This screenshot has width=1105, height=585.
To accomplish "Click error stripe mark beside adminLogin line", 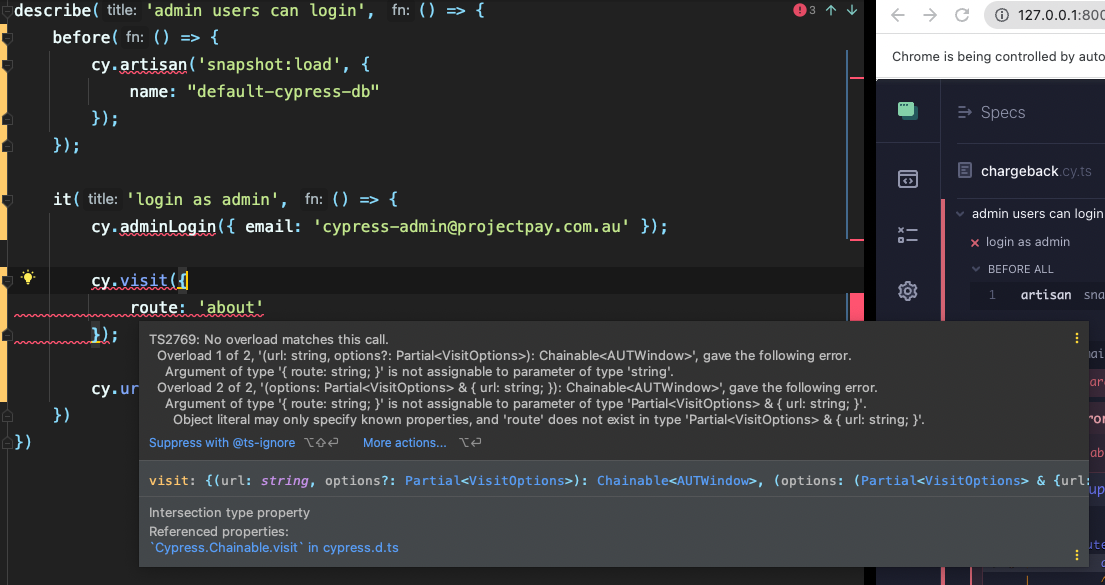I will click(x=857, y=240).
